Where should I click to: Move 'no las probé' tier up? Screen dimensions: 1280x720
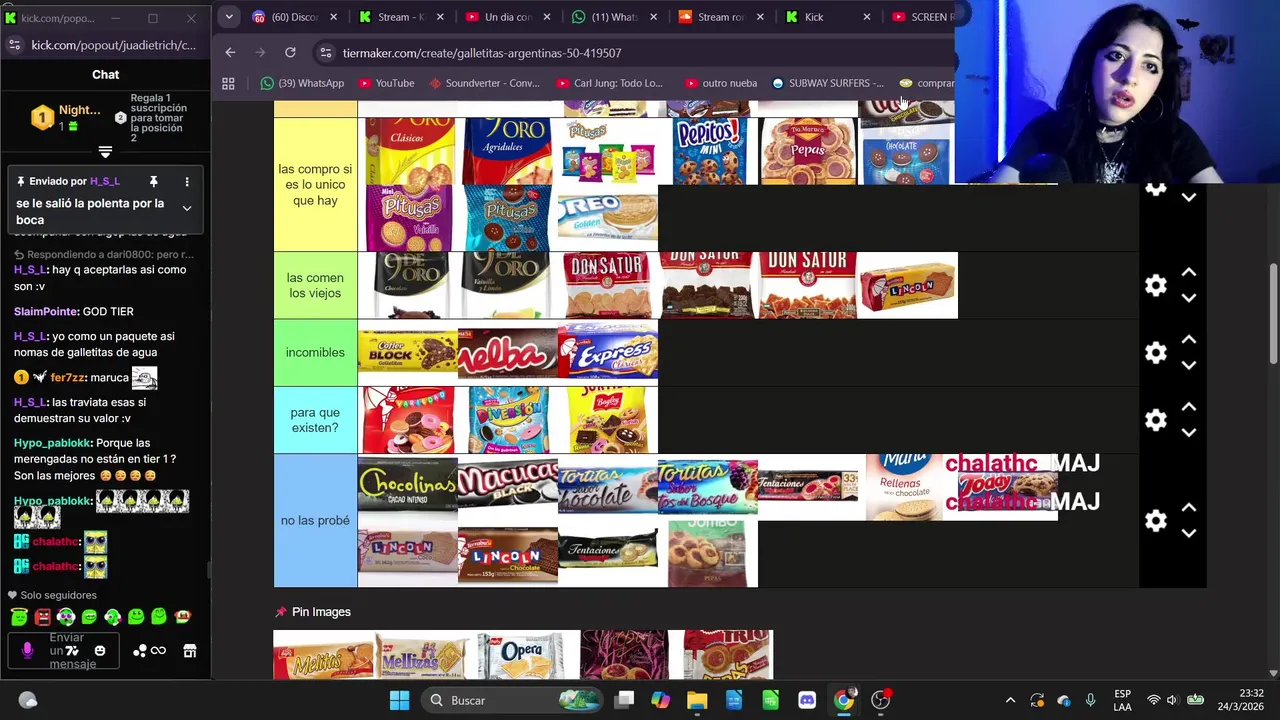coord(1189,508)
